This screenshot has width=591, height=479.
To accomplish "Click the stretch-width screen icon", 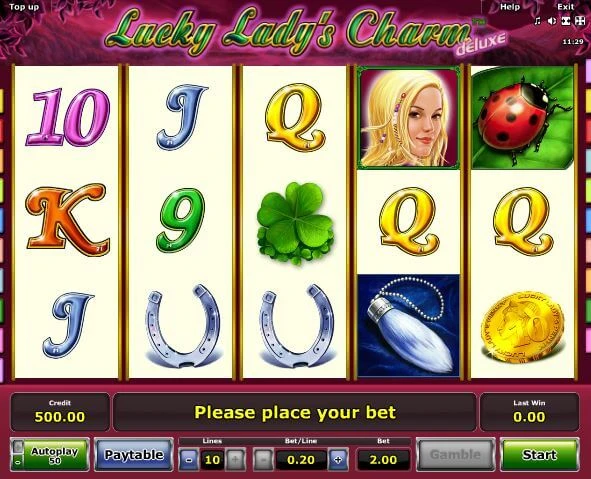I will tap(565, 21).
